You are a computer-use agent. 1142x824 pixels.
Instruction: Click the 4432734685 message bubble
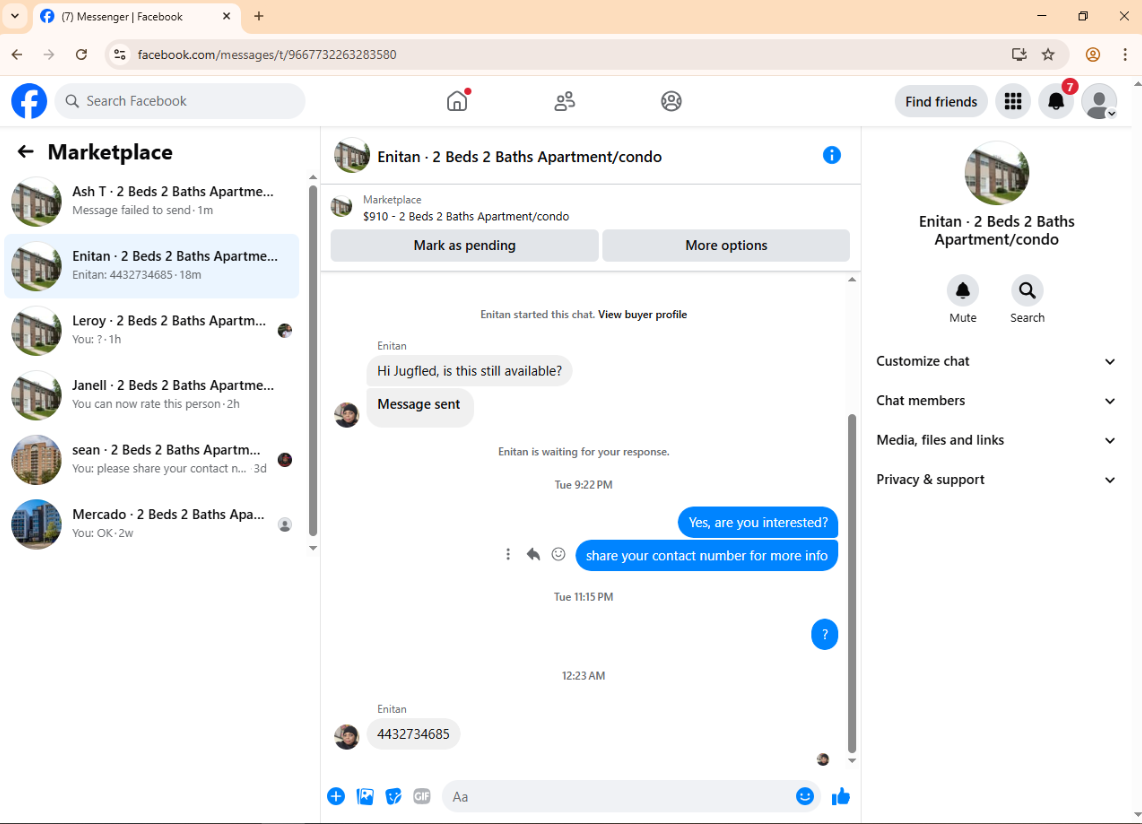(413, 734)
